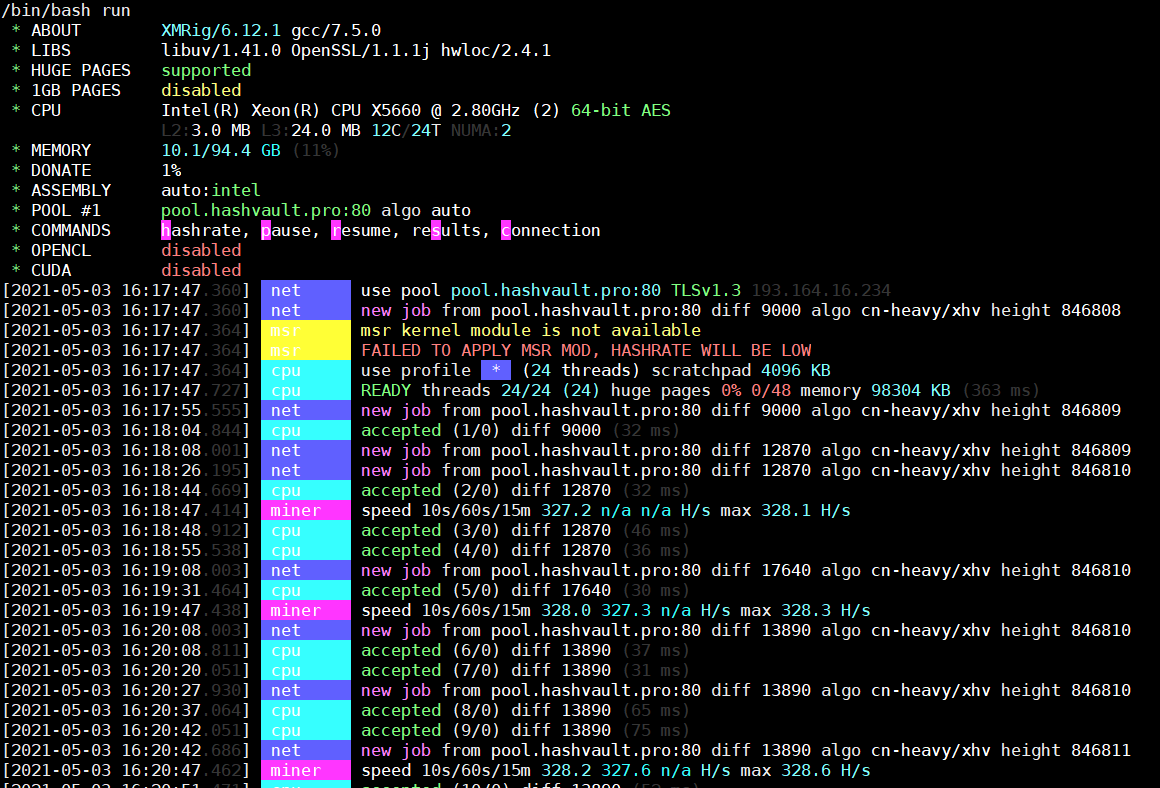The width and height of the screenshot is (1160, 788).
Task: Click the highlighted "s" in results command
Action: coord(436,230)
